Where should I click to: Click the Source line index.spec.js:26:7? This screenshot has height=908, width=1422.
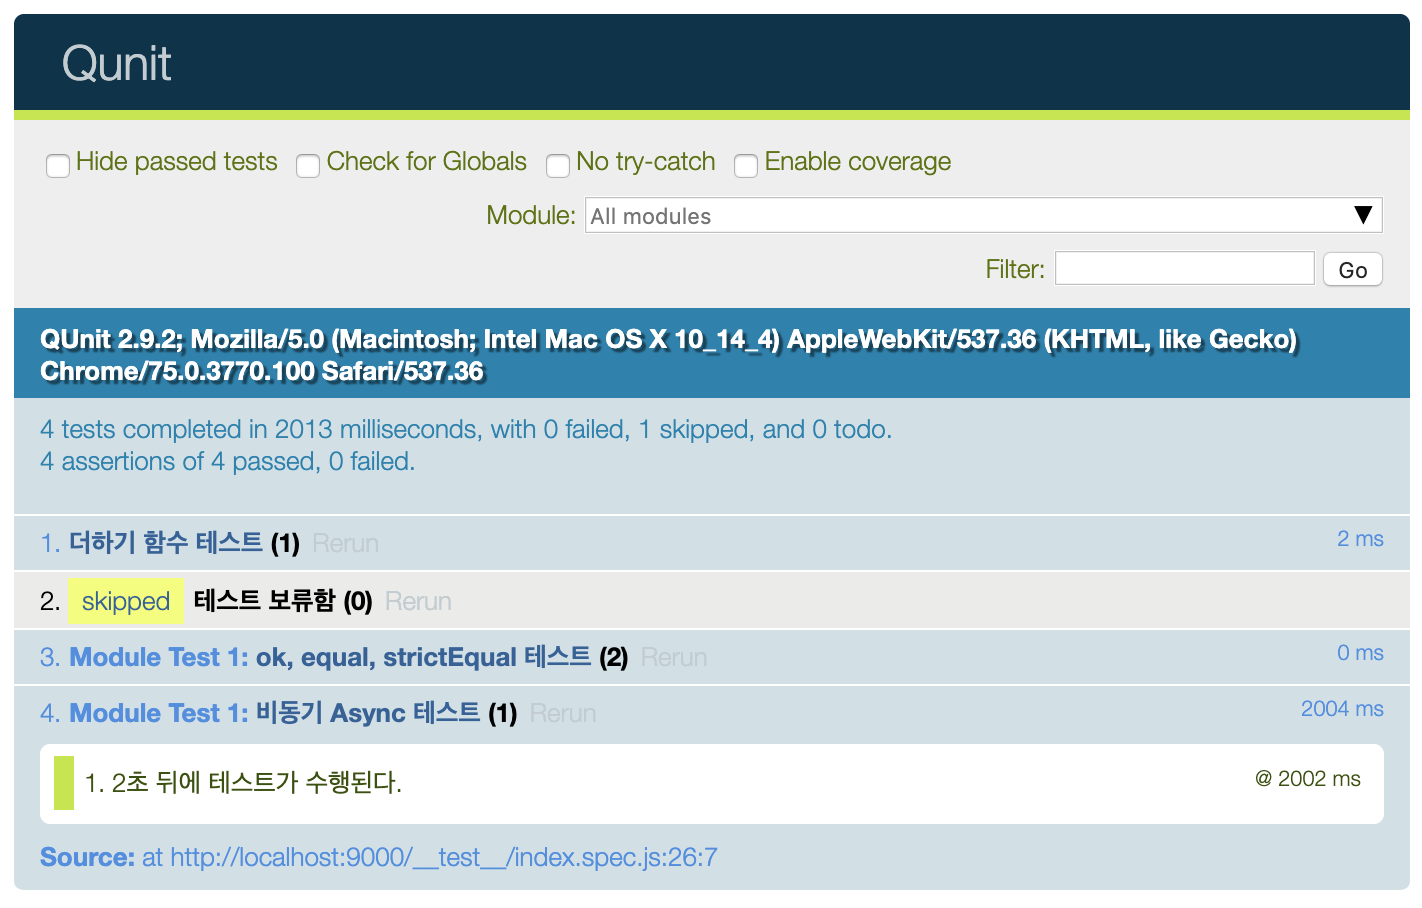pyautogui.click(x=379, y=857)
